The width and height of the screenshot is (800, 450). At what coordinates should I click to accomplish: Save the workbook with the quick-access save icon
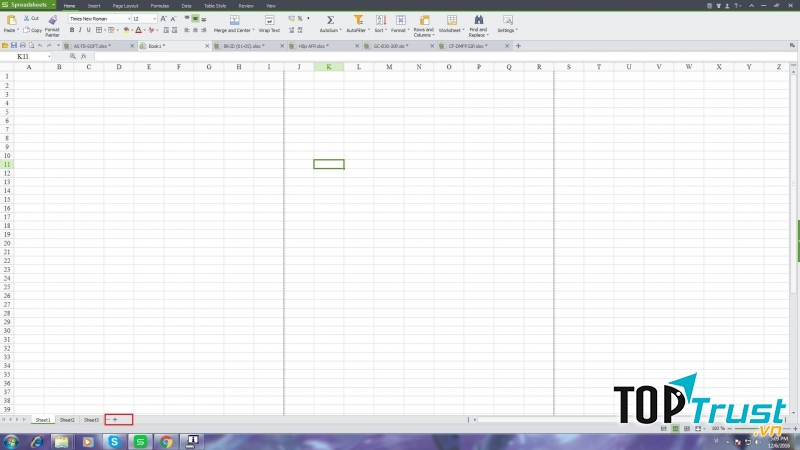[14, 46]
